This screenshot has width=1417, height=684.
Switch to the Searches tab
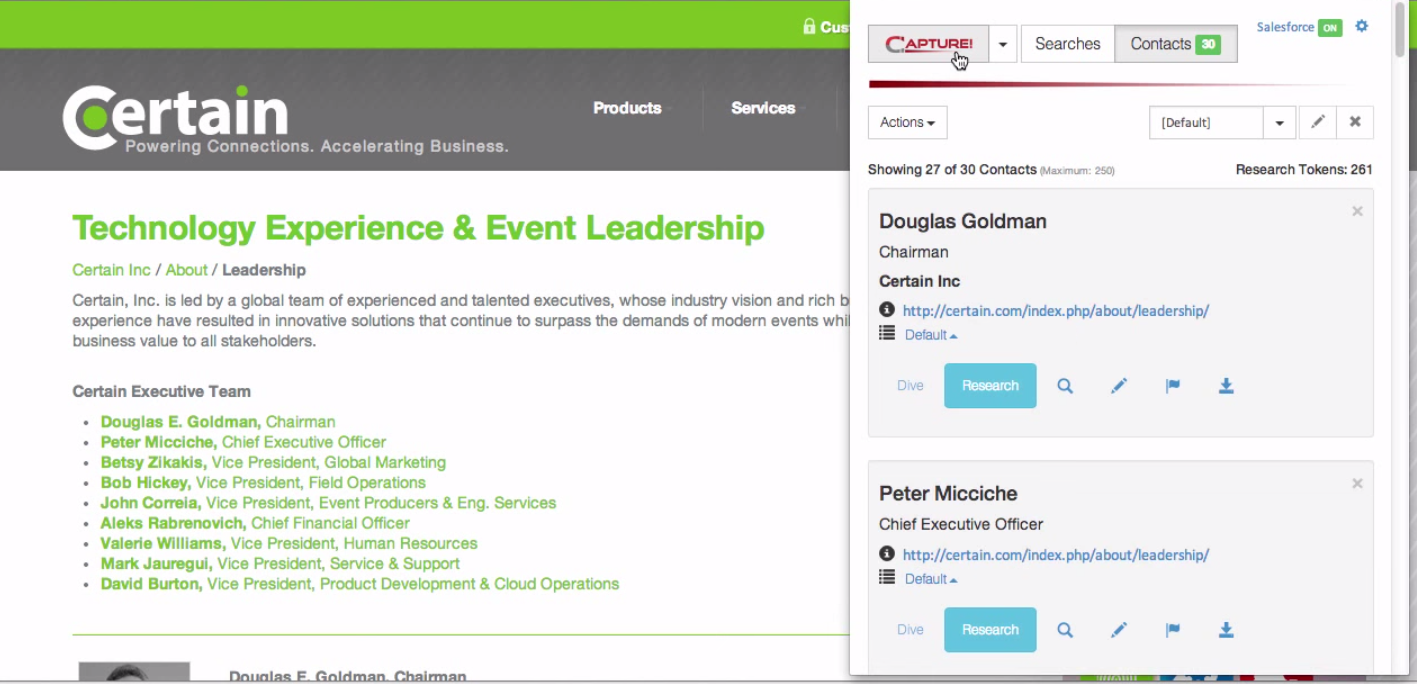pos(1067,44)
